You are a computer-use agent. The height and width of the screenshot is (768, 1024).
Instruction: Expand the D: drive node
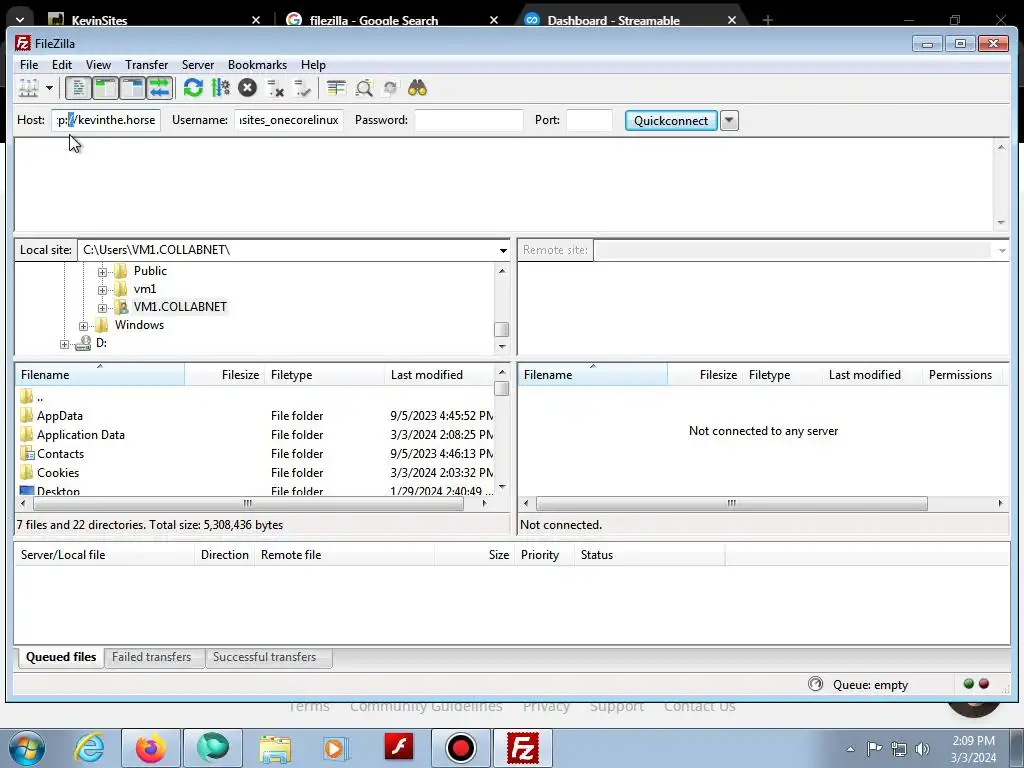[65, 344]
